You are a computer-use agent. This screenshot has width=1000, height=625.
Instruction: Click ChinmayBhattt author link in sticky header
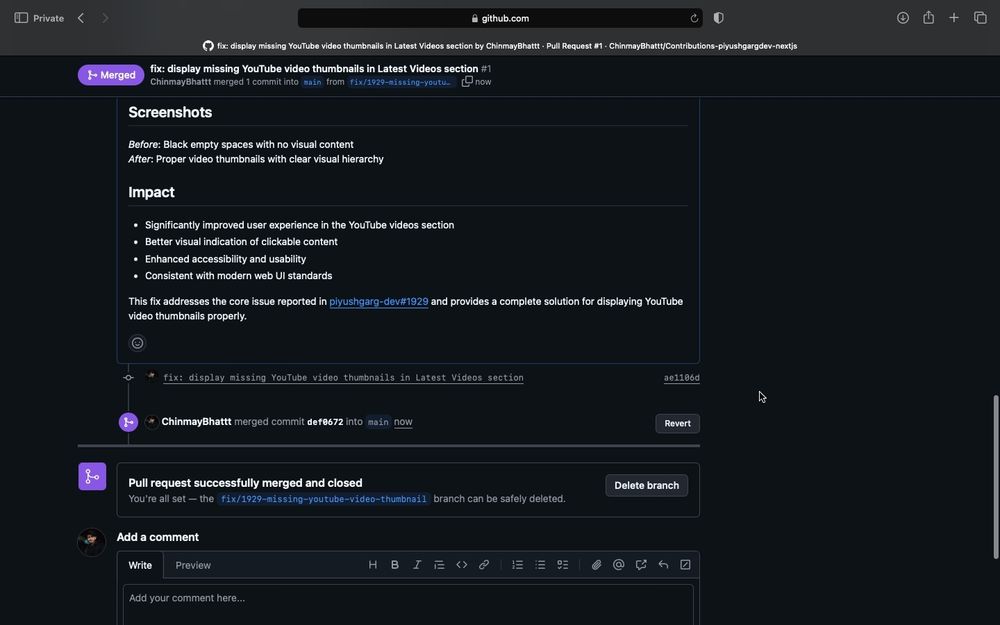180,82
